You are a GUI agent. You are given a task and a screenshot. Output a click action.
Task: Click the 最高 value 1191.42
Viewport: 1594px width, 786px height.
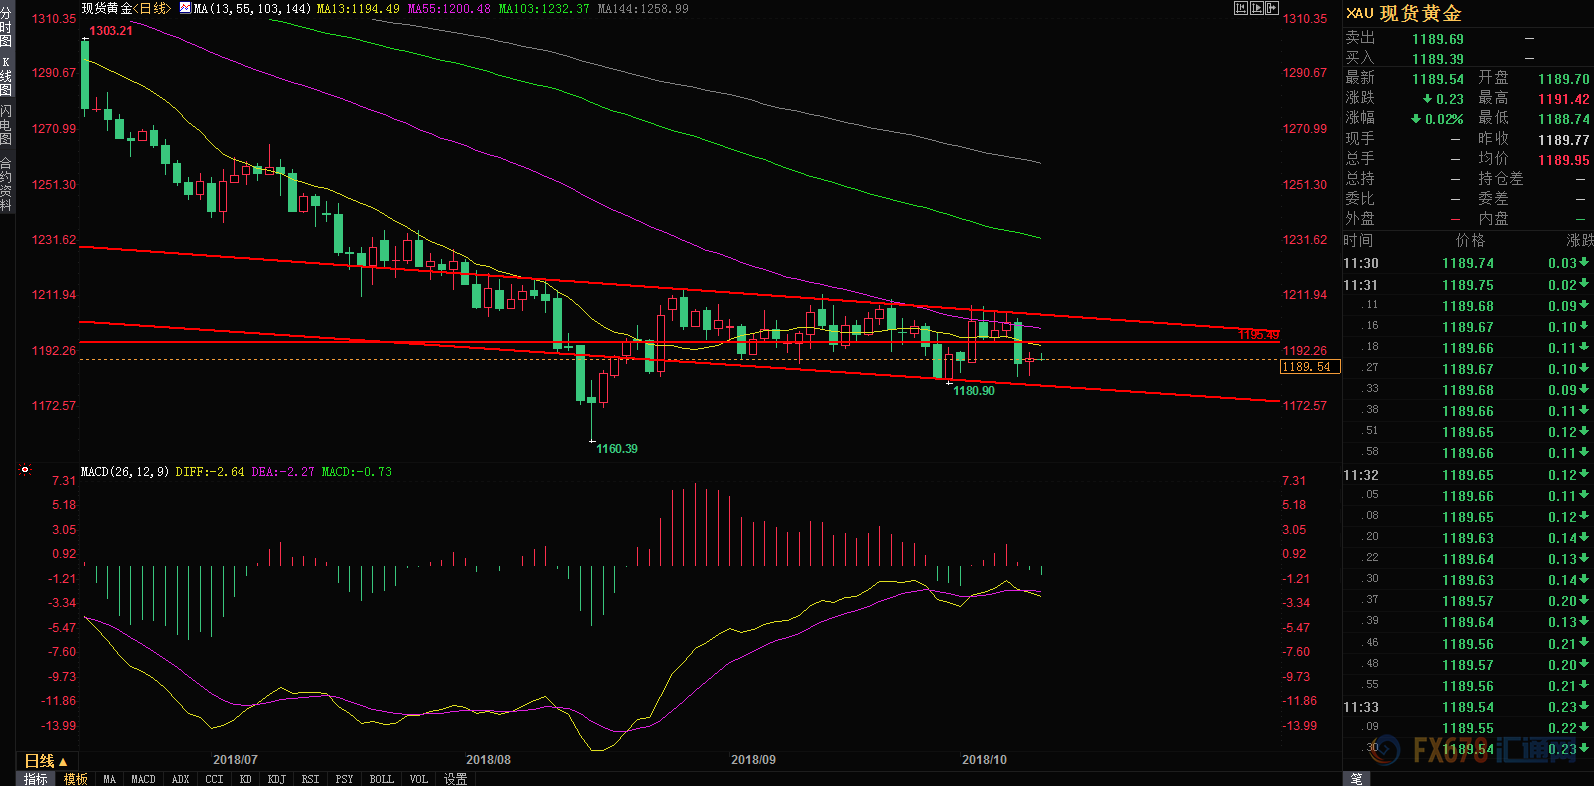click(1564, 99)
